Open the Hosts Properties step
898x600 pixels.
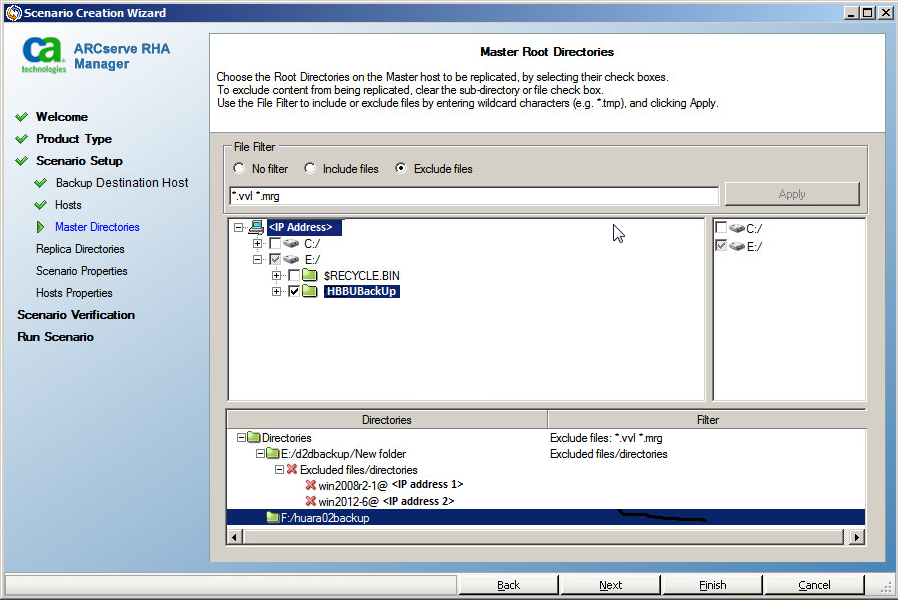(x=74, y=293)
